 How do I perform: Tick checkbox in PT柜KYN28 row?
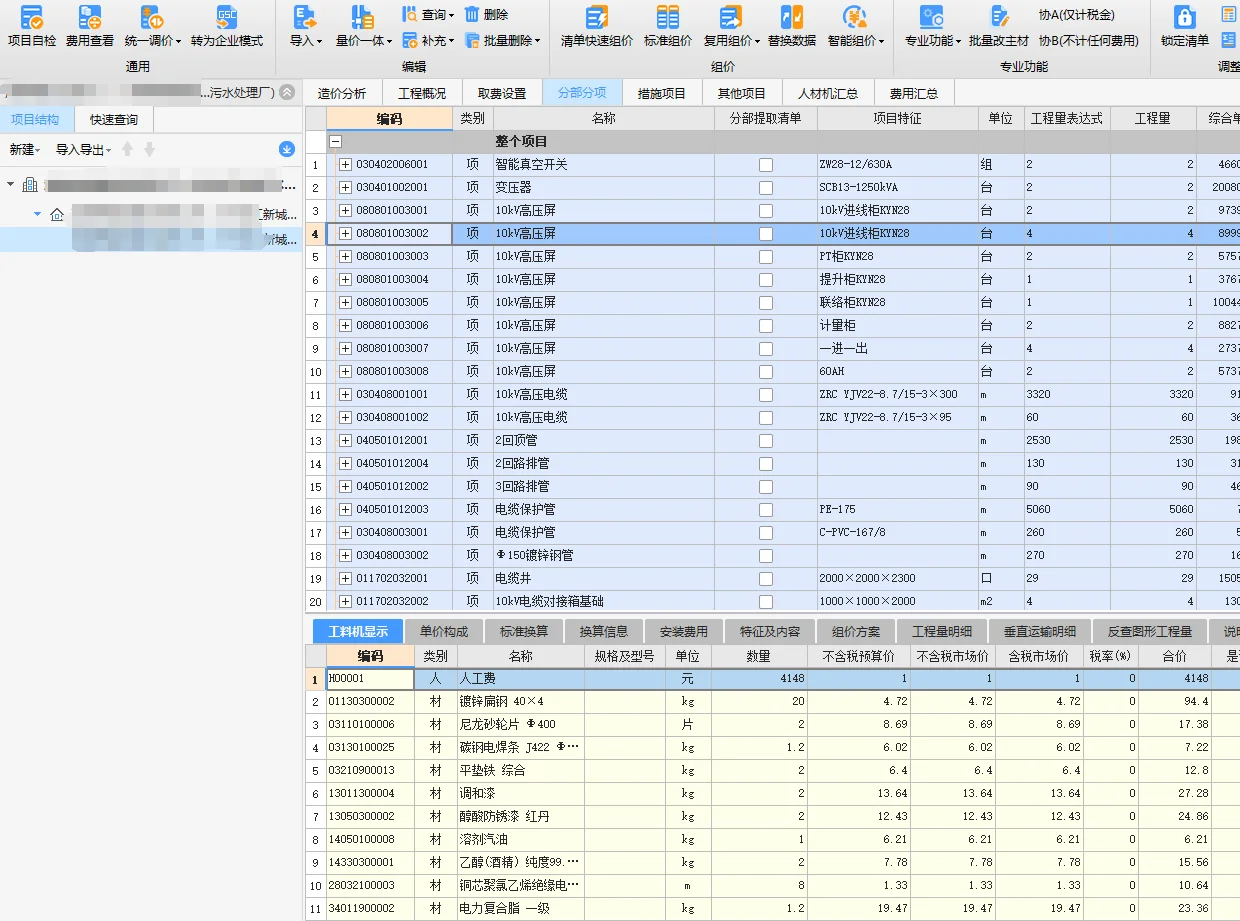click(x=766, y=257)
